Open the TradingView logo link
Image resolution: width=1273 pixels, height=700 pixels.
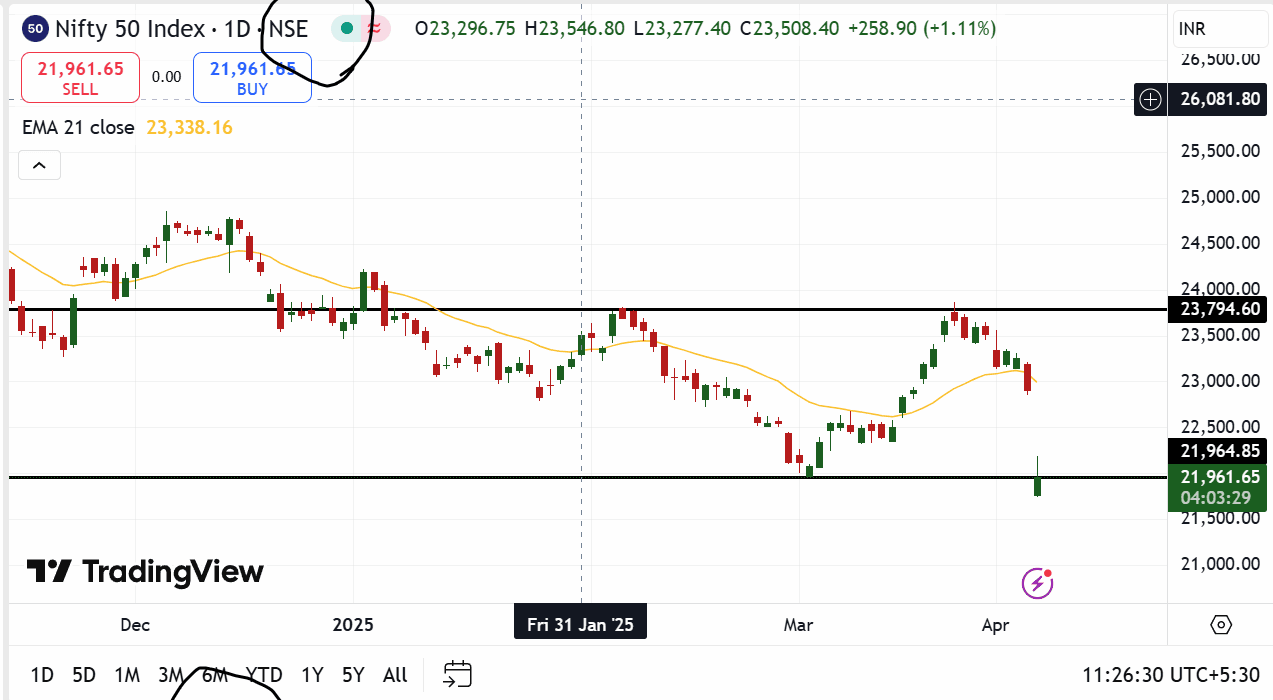(x=145, y=572)
